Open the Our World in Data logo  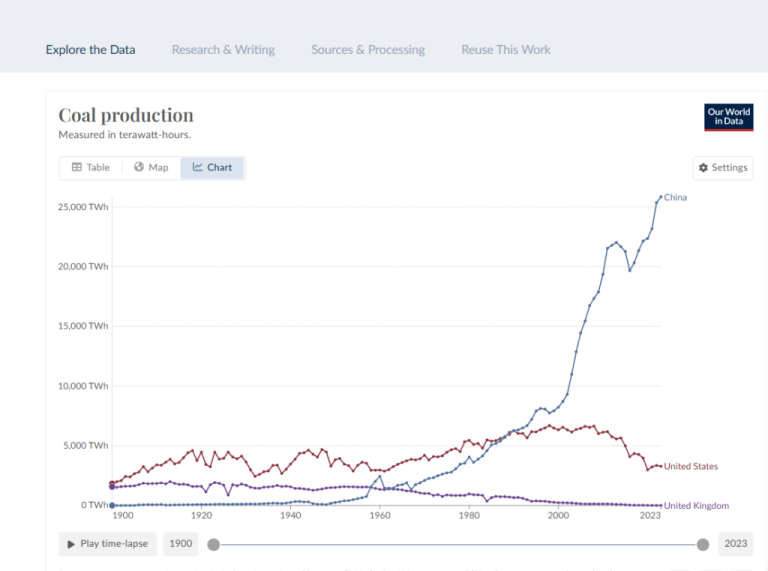728,117
